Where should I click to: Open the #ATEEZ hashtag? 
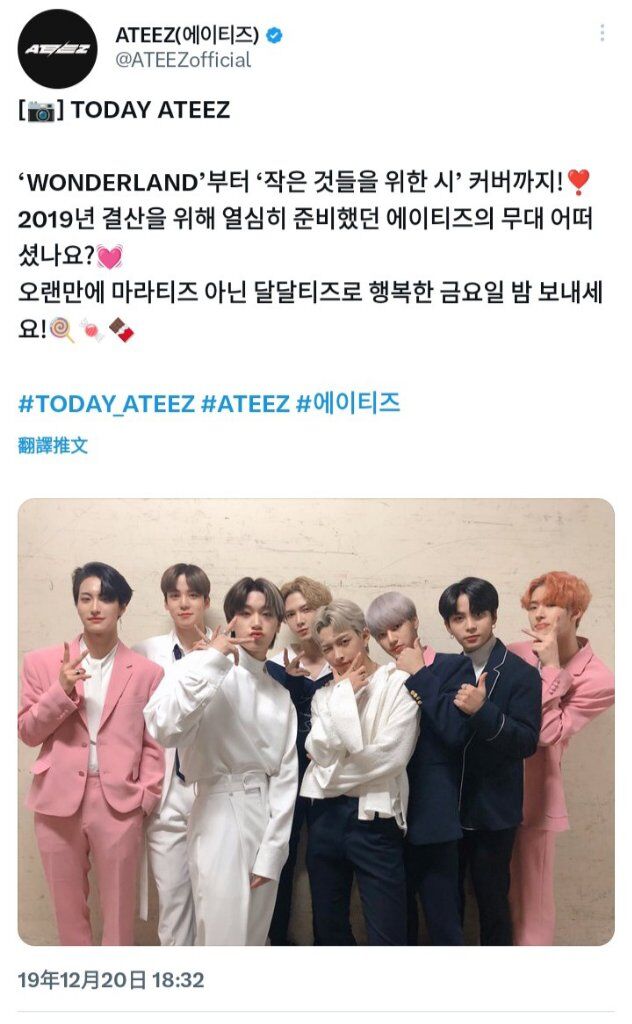coord(245,404)
